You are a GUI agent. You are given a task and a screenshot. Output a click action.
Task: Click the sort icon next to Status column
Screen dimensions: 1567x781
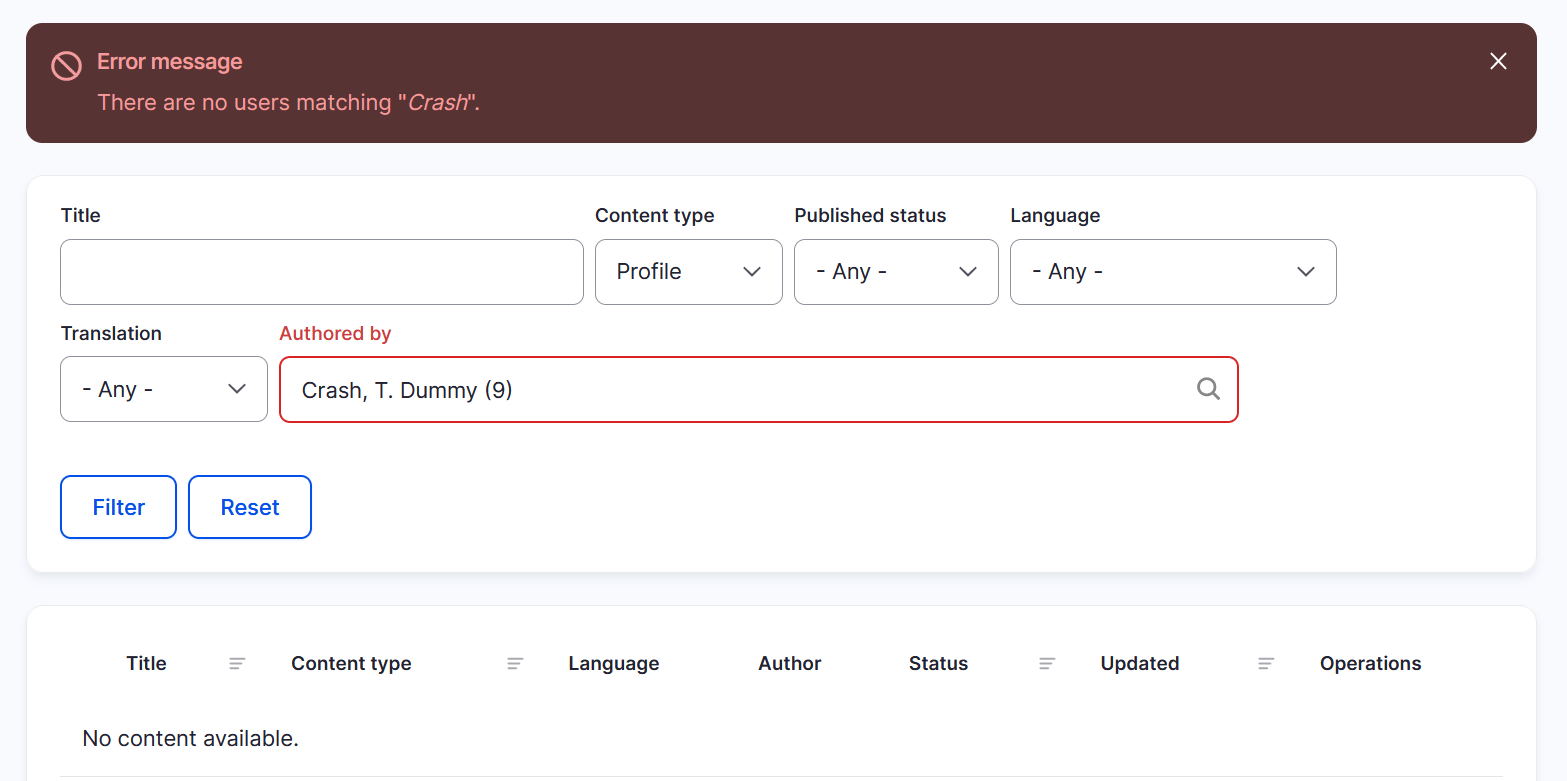pyautogui.click(x=1046, y=663)
